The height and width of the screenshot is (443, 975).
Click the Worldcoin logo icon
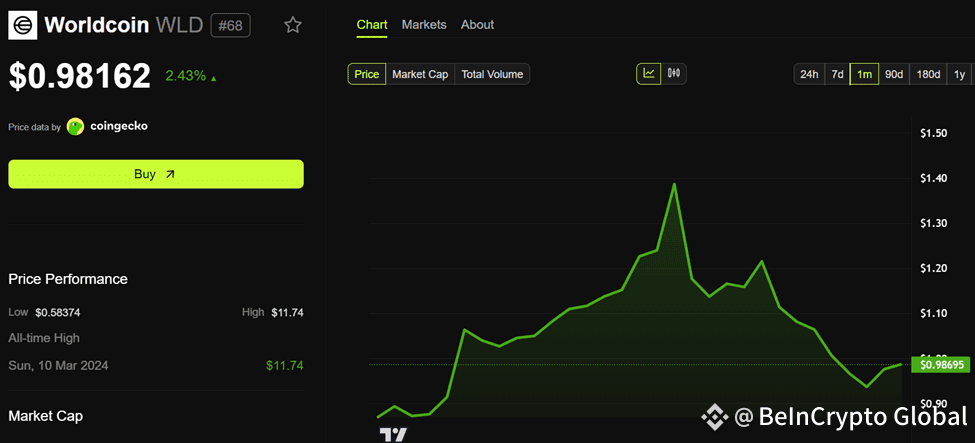point(23,26)
